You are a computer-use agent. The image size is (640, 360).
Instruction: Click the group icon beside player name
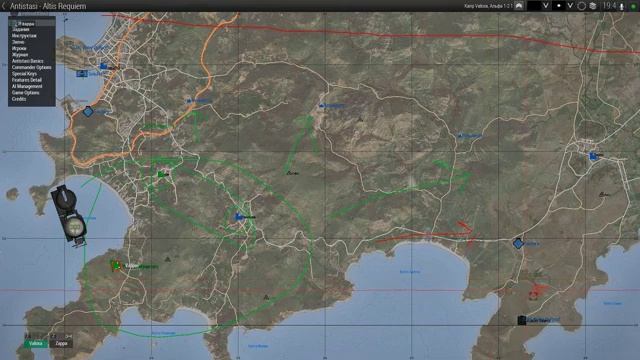519,6
